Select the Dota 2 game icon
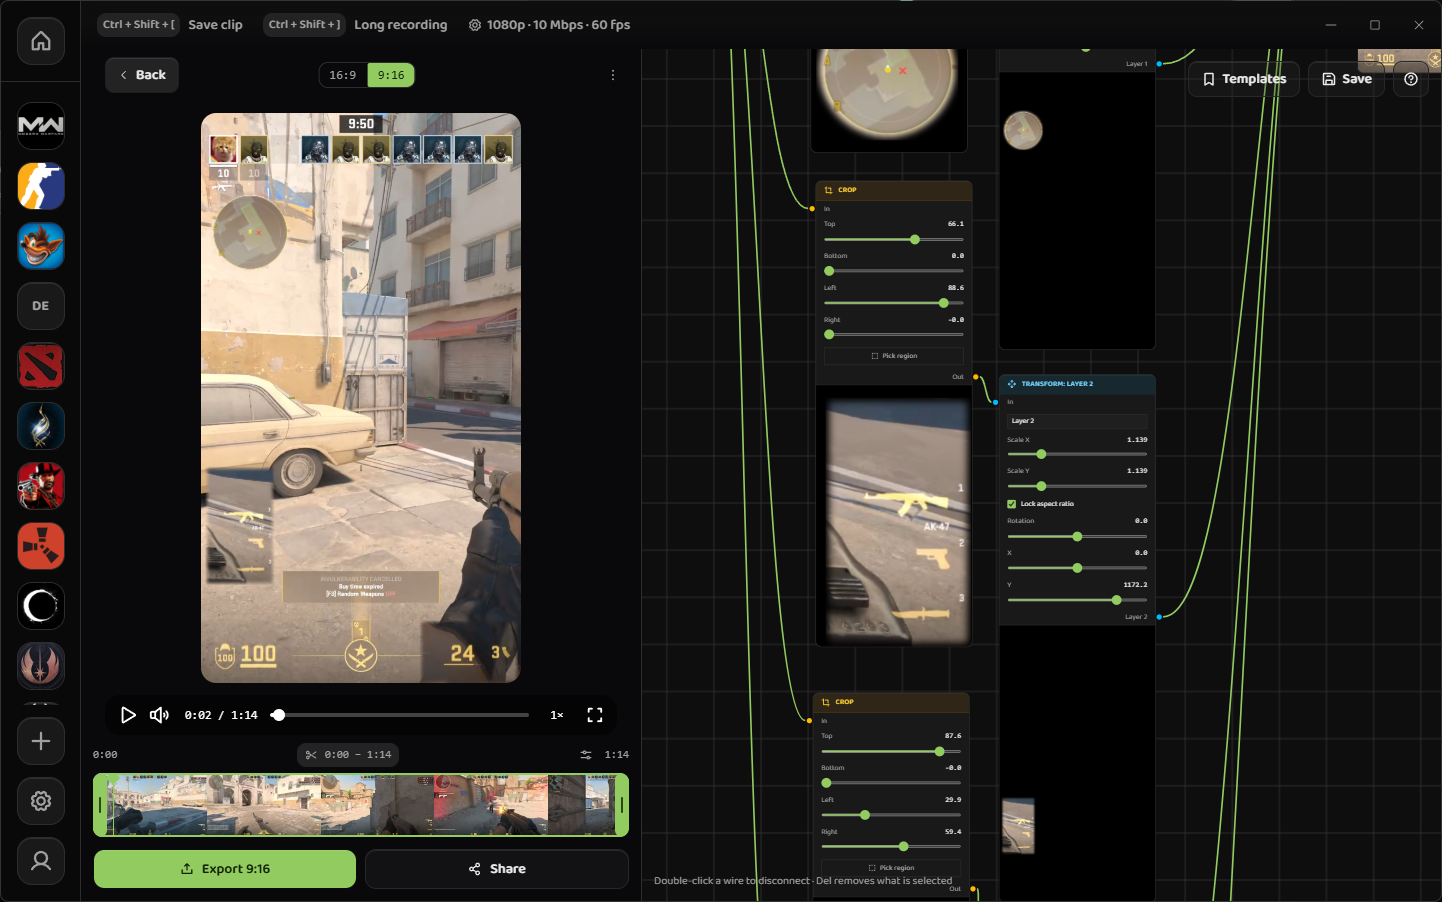The image size is (1442, 902). (41, 366)
